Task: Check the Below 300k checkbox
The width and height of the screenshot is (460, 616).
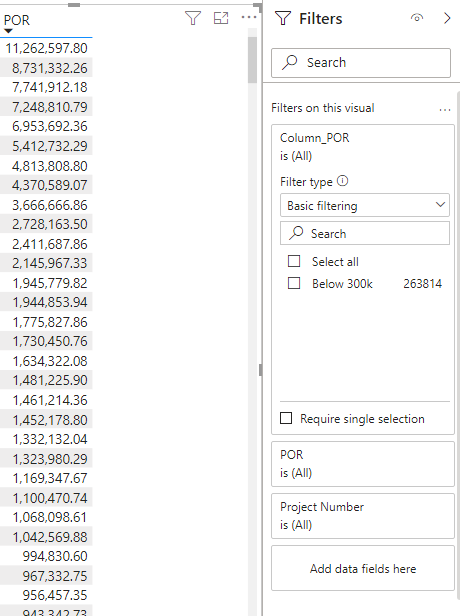Action: [294, 283]
